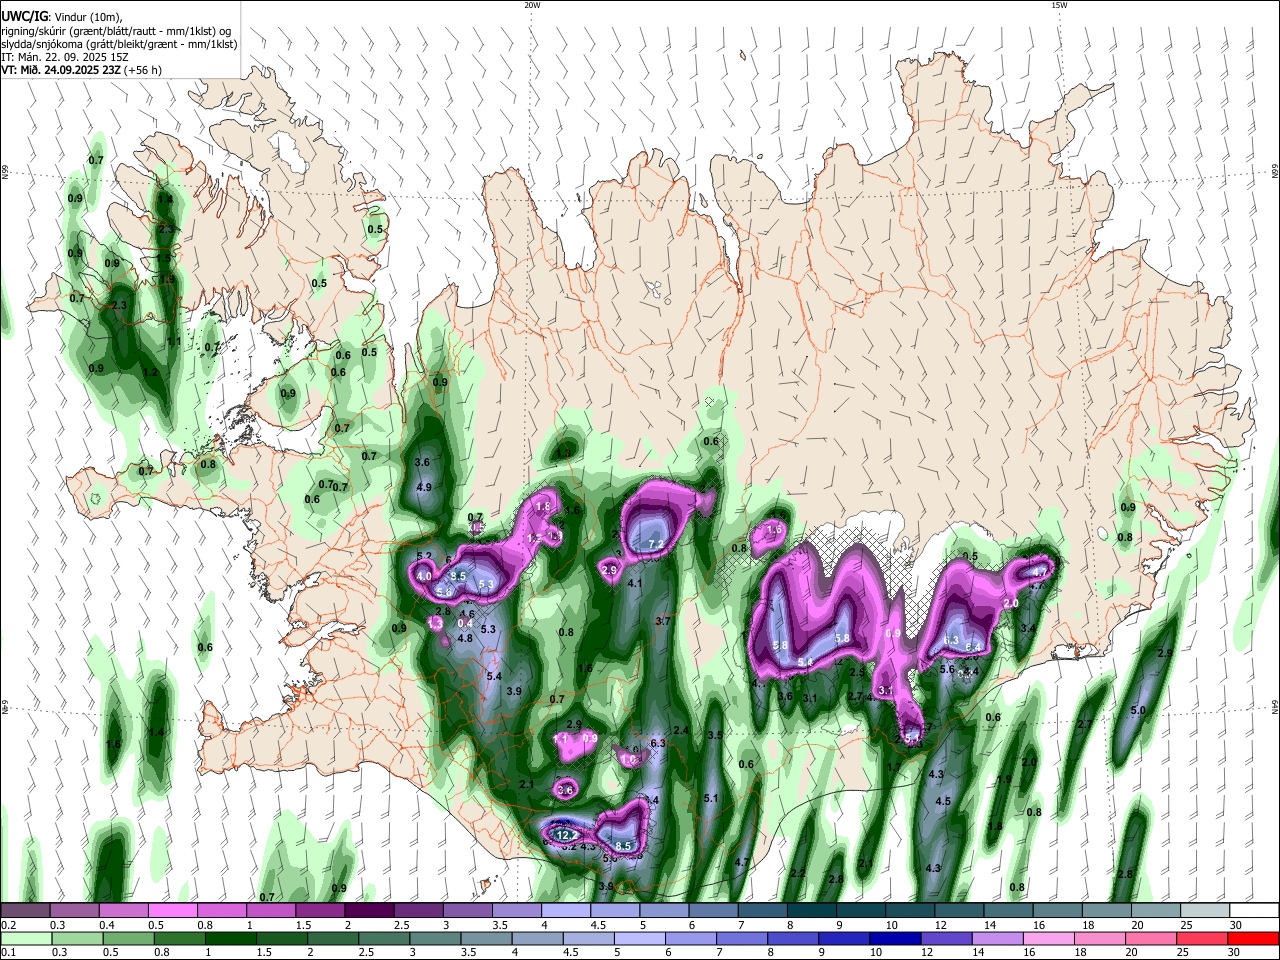Click the 7.2 precipitation value on the map
Image resolution: width=1280 pixels, height=960 pixels.
click(x=657, y=545)
